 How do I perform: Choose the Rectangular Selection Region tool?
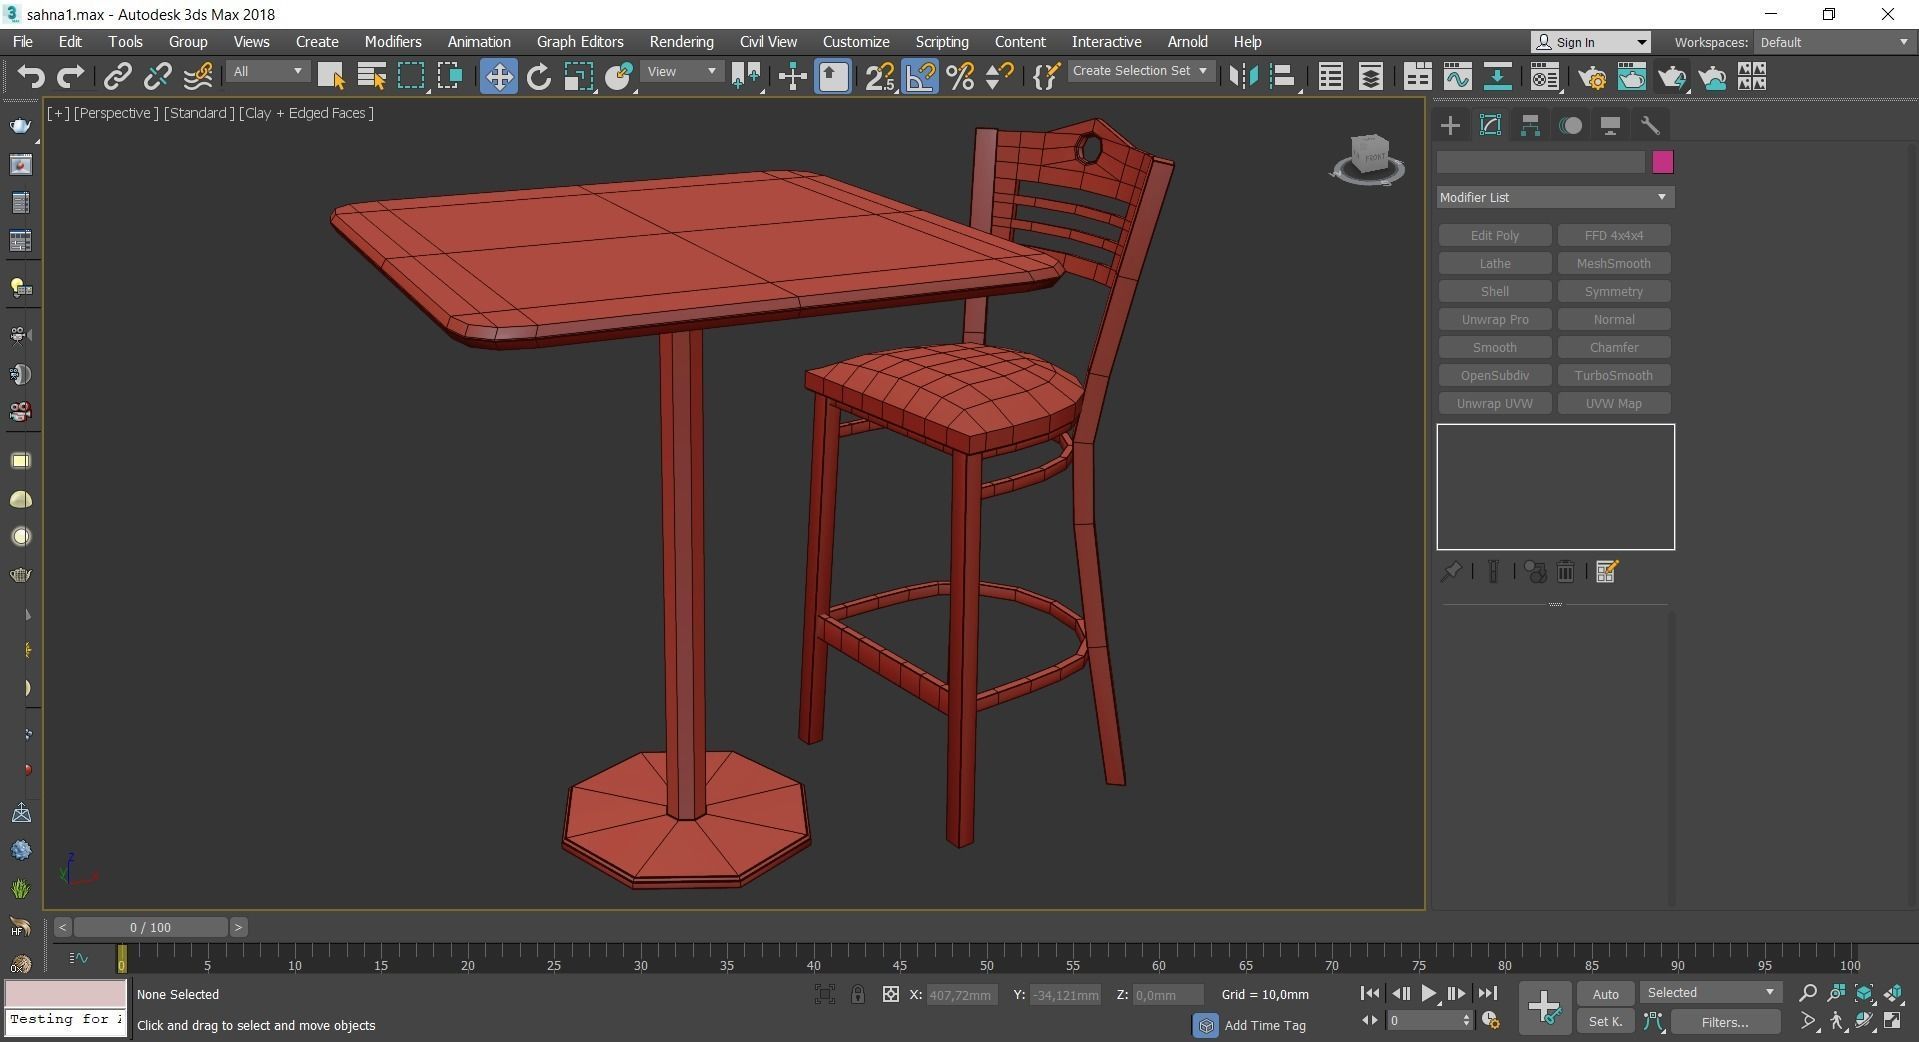coord(411,77)
